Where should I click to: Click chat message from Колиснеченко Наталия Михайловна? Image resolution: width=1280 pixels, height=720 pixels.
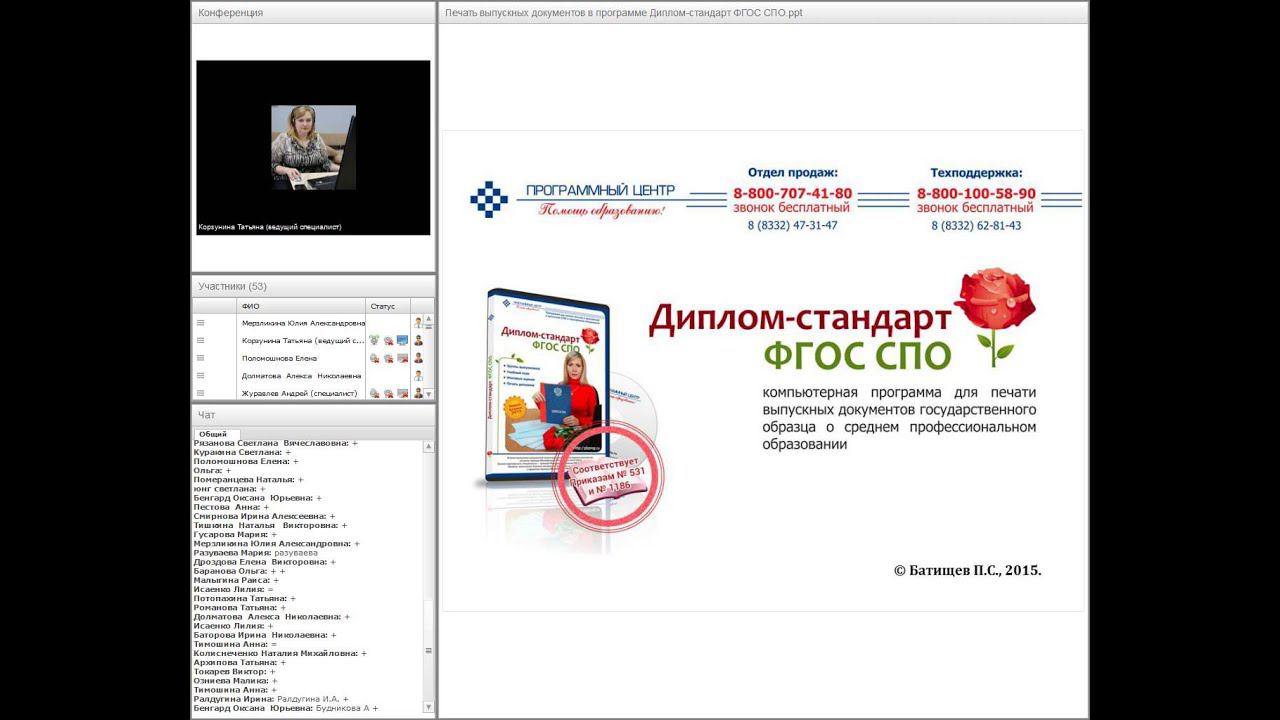point(280,653)
